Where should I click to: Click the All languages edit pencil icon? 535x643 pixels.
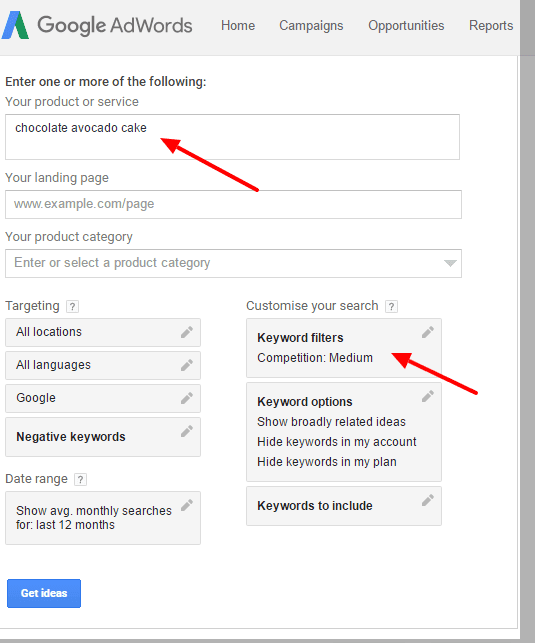(x=187, y=365)
